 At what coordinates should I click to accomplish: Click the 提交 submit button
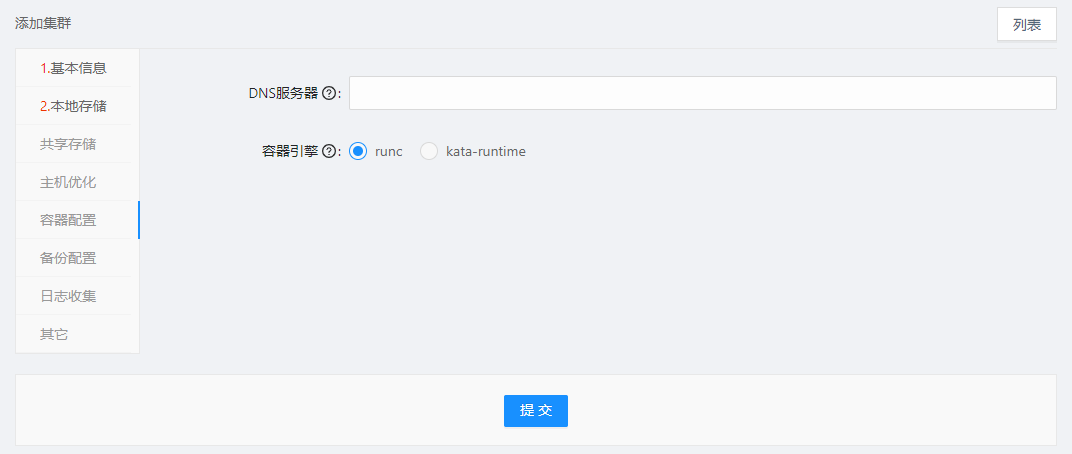pyautogui.click(x=536, y=411)
